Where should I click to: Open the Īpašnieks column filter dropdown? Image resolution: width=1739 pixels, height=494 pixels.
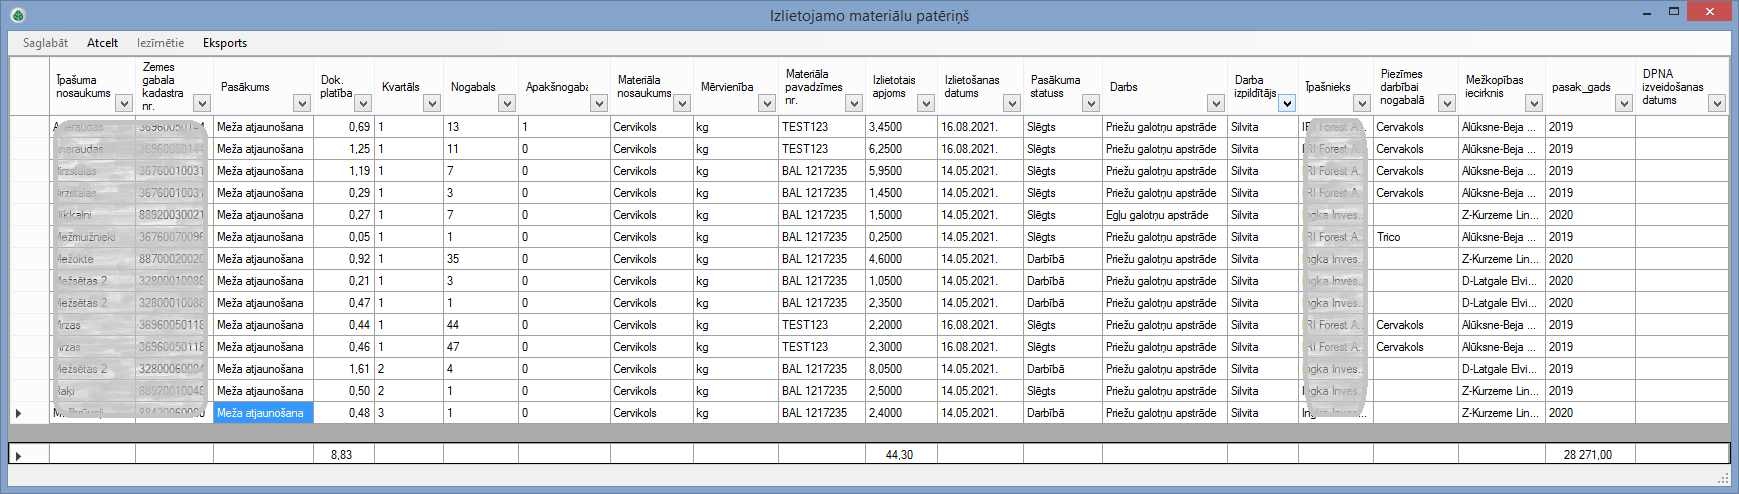click(1362, 103)
